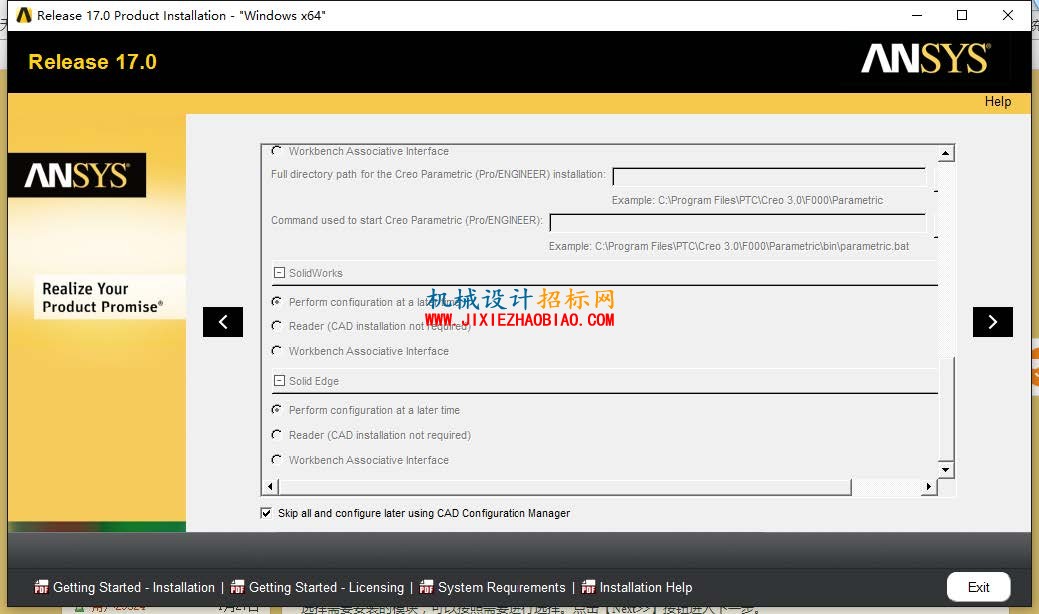Proceed with the right arrow Next button
This screenshot has height=614, width=1039.
pos(993,322)
